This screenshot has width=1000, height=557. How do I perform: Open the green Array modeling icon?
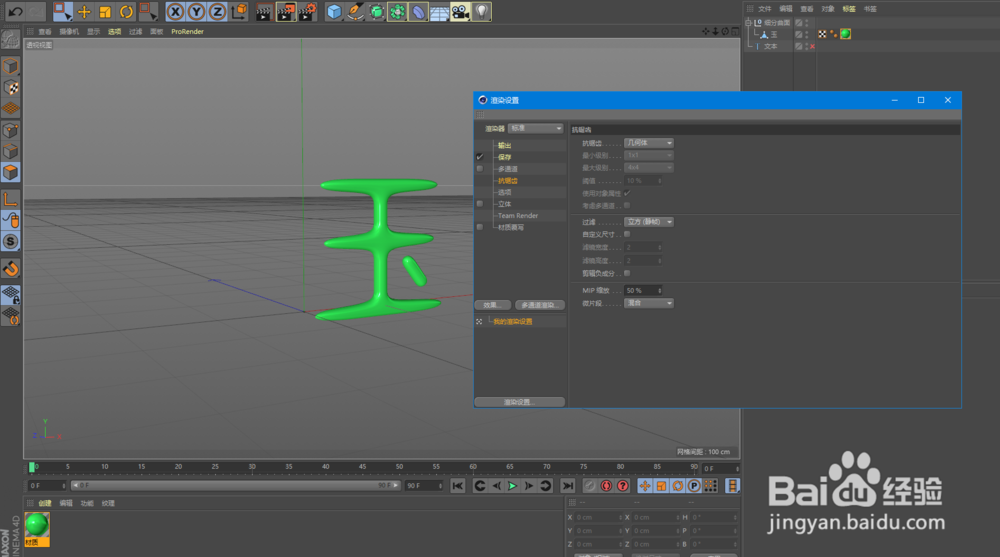pyautogui.click(x=397, y=11)
